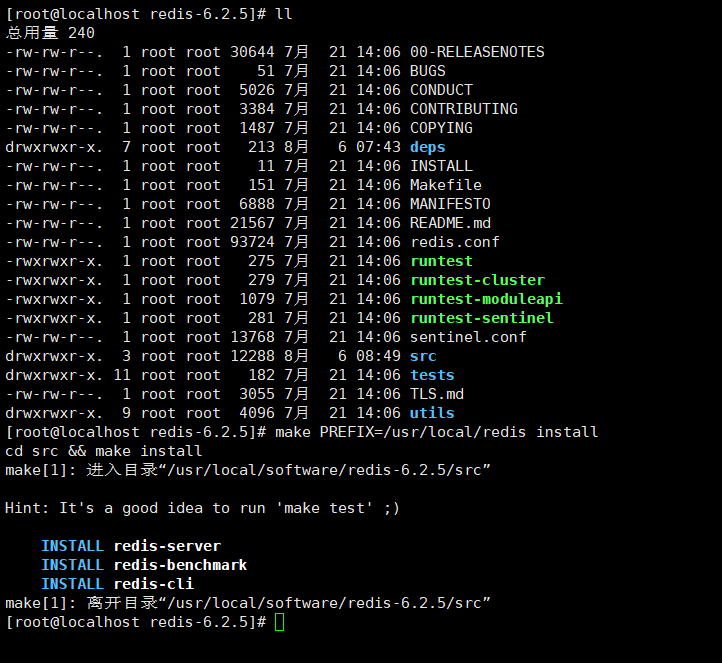Select the size 5026 of CONDUCT

(x=257, y=90)
